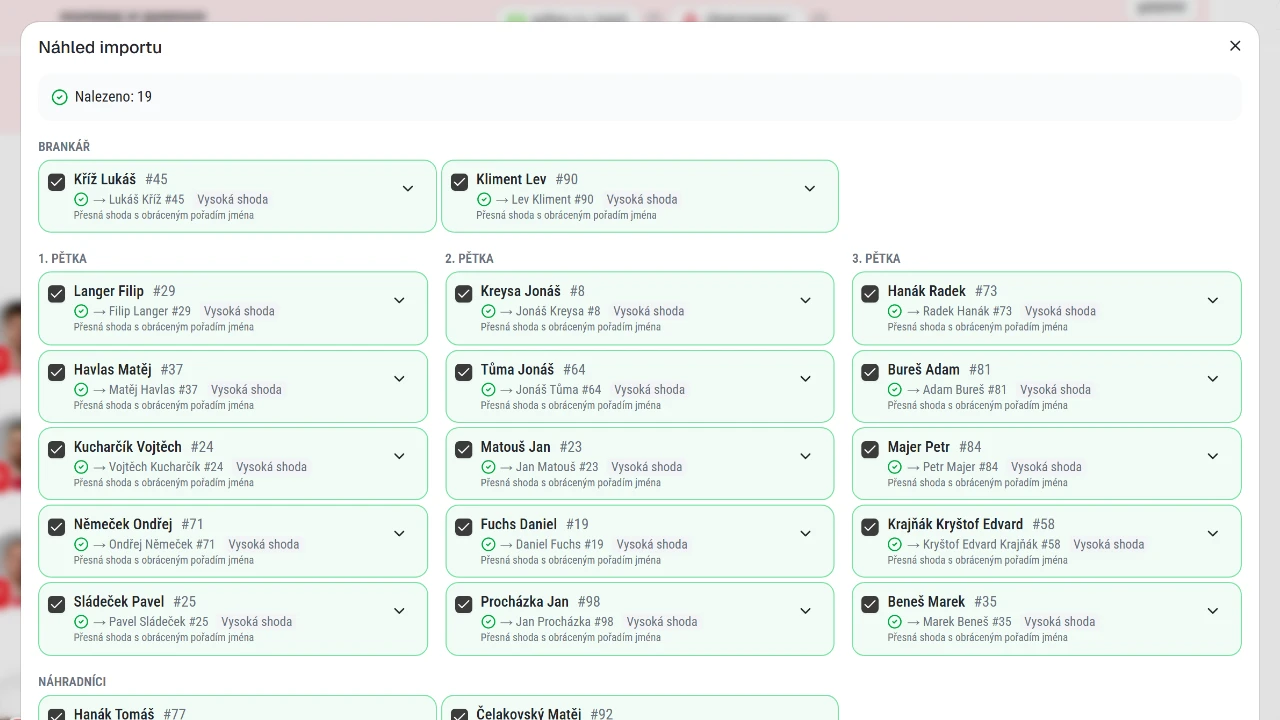Uncheck the Beneš Marek checkbox
1280x720 pixels.
coord(871,604)
